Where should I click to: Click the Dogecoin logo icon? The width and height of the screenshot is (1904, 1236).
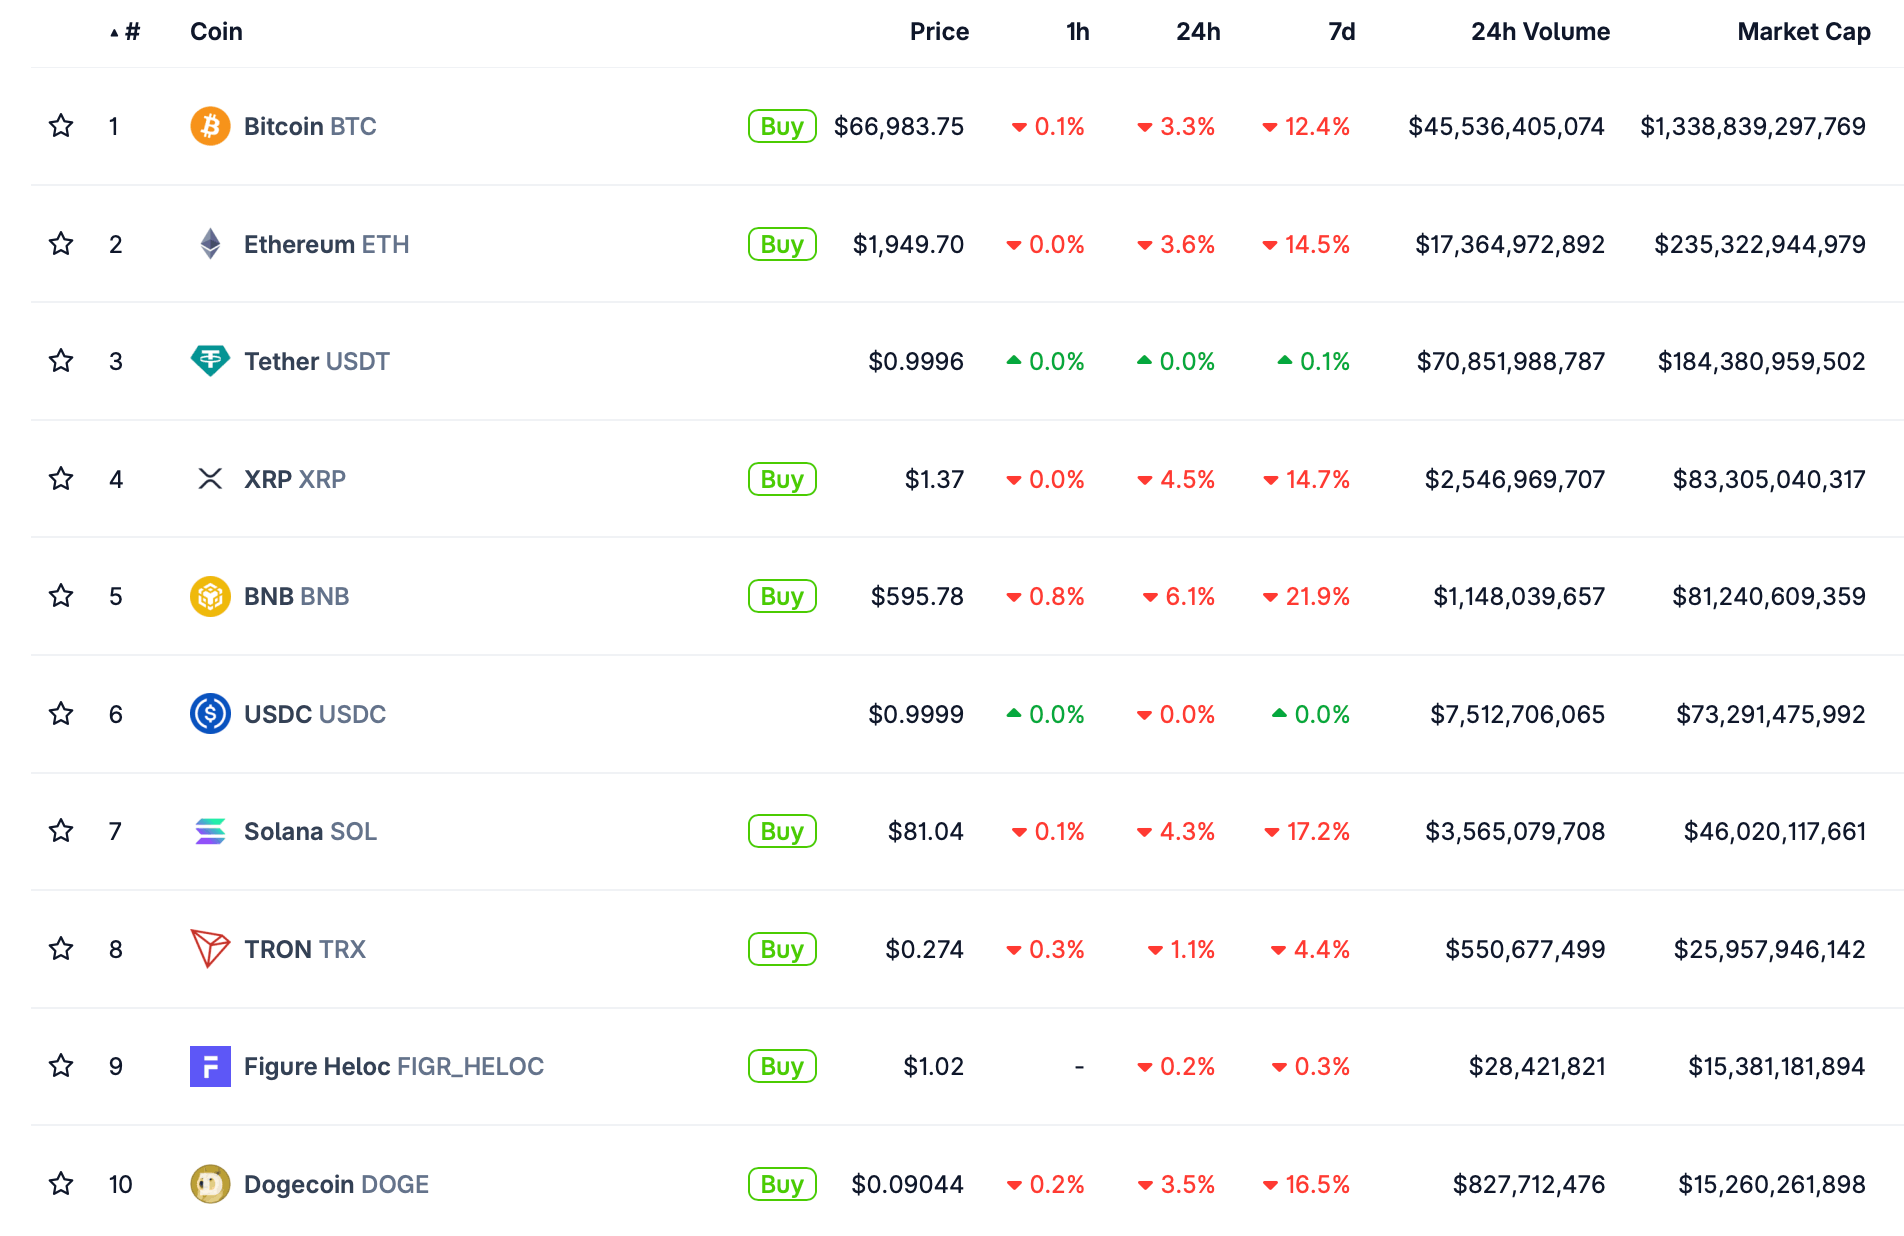pos(210,1184)
